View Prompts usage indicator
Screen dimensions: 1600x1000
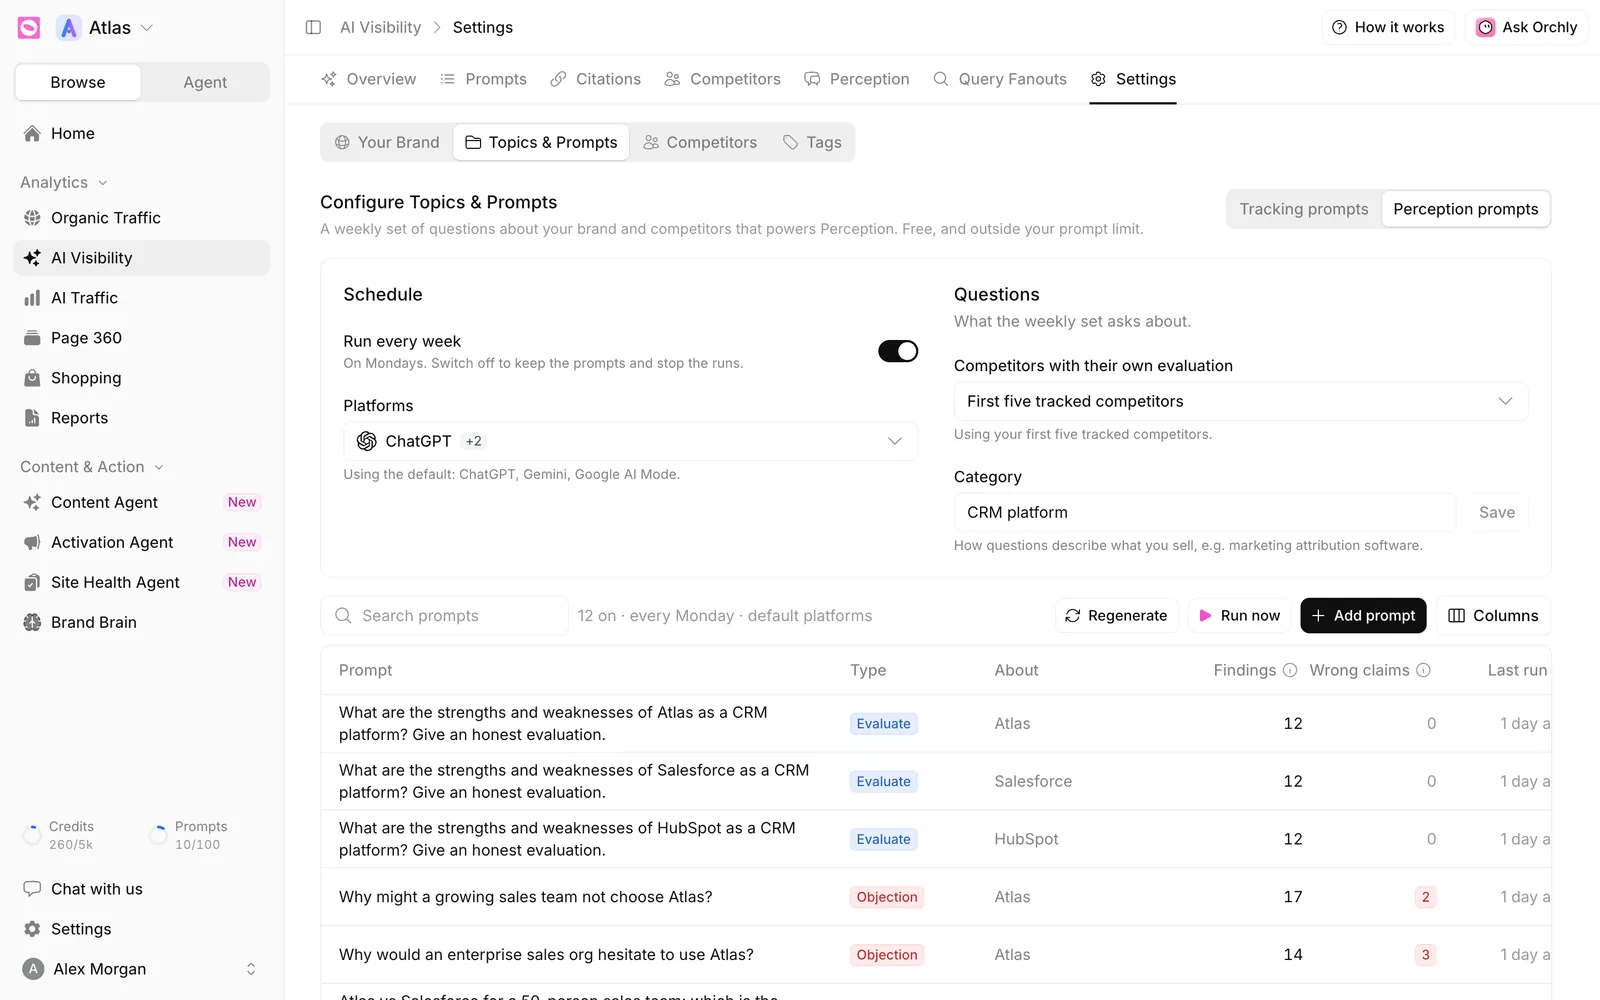tap(188, 835)
